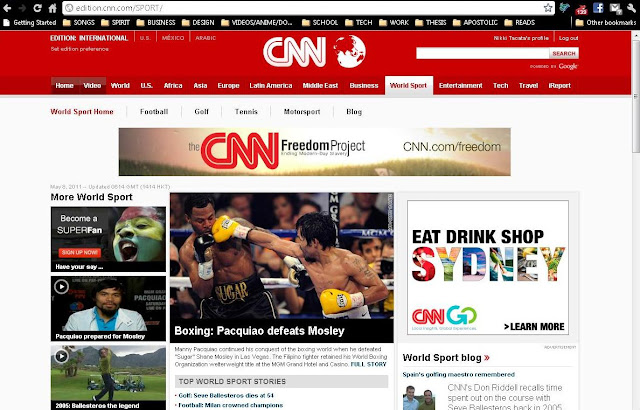
Task: Go to Tennis sub-section
Action: tap(246, 111)
